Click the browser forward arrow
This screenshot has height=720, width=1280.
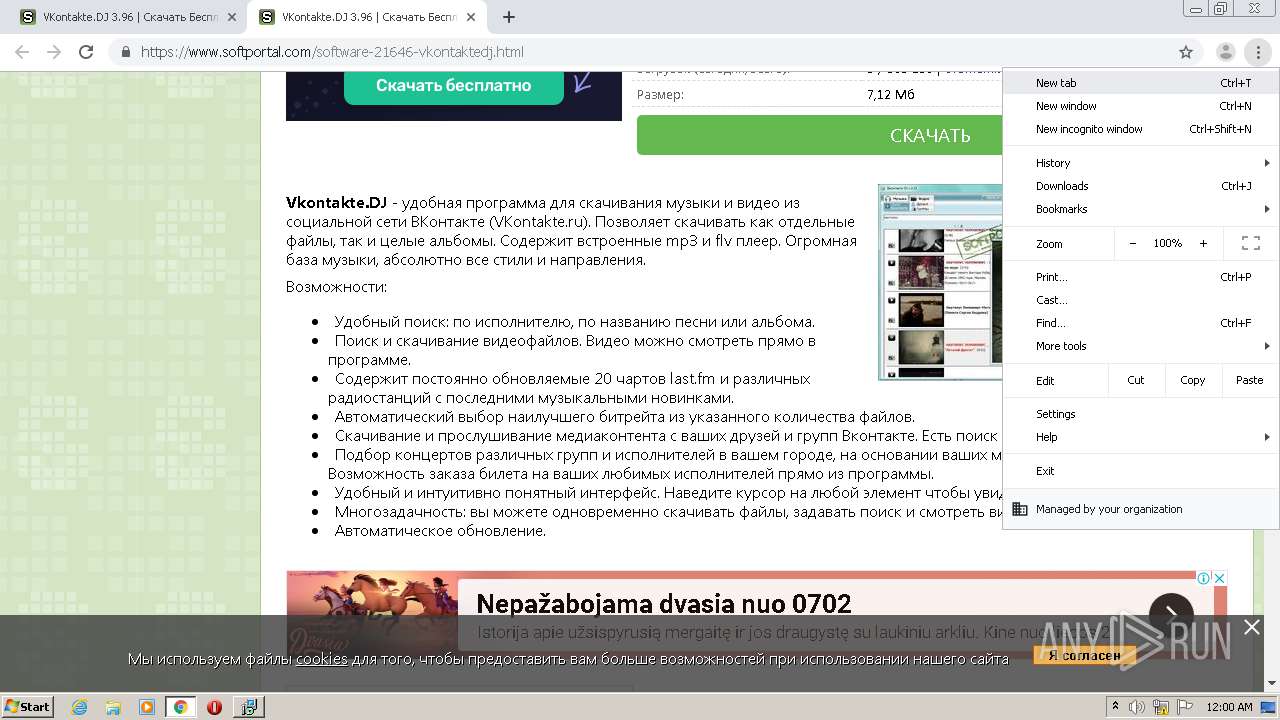point(54,52)
